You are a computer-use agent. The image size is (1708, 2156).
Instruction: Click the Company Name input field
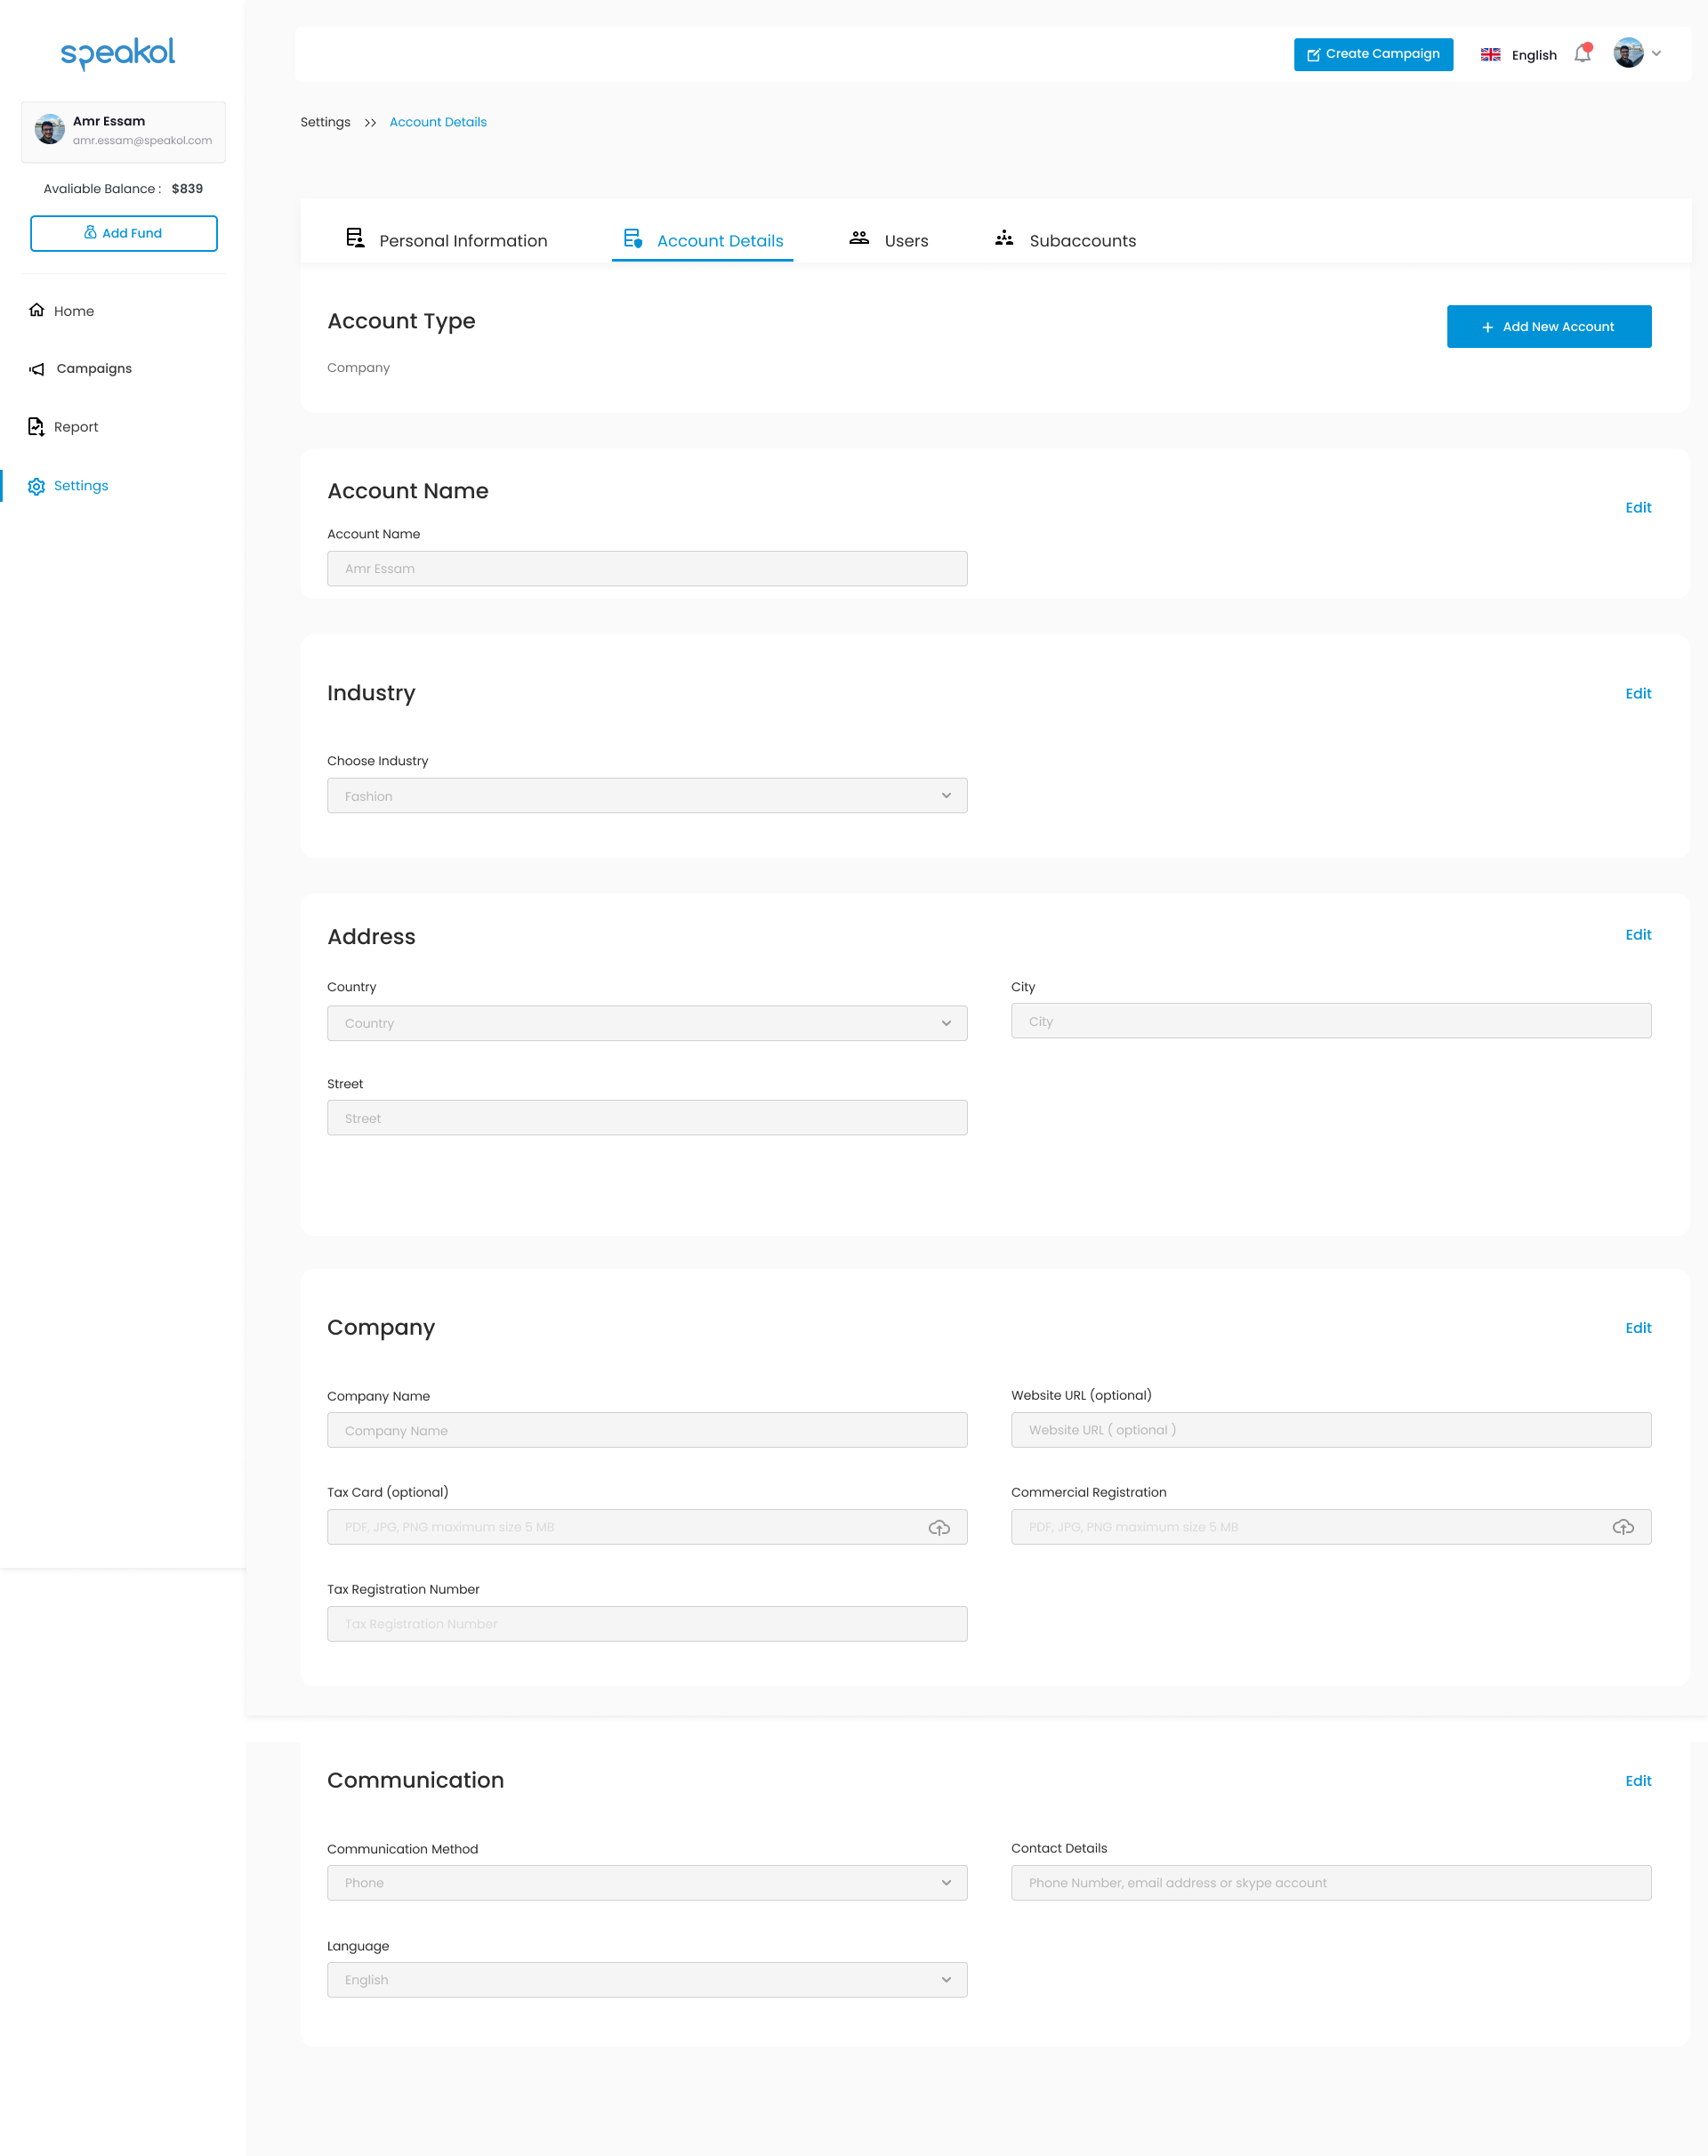[x=647, y=1430]
